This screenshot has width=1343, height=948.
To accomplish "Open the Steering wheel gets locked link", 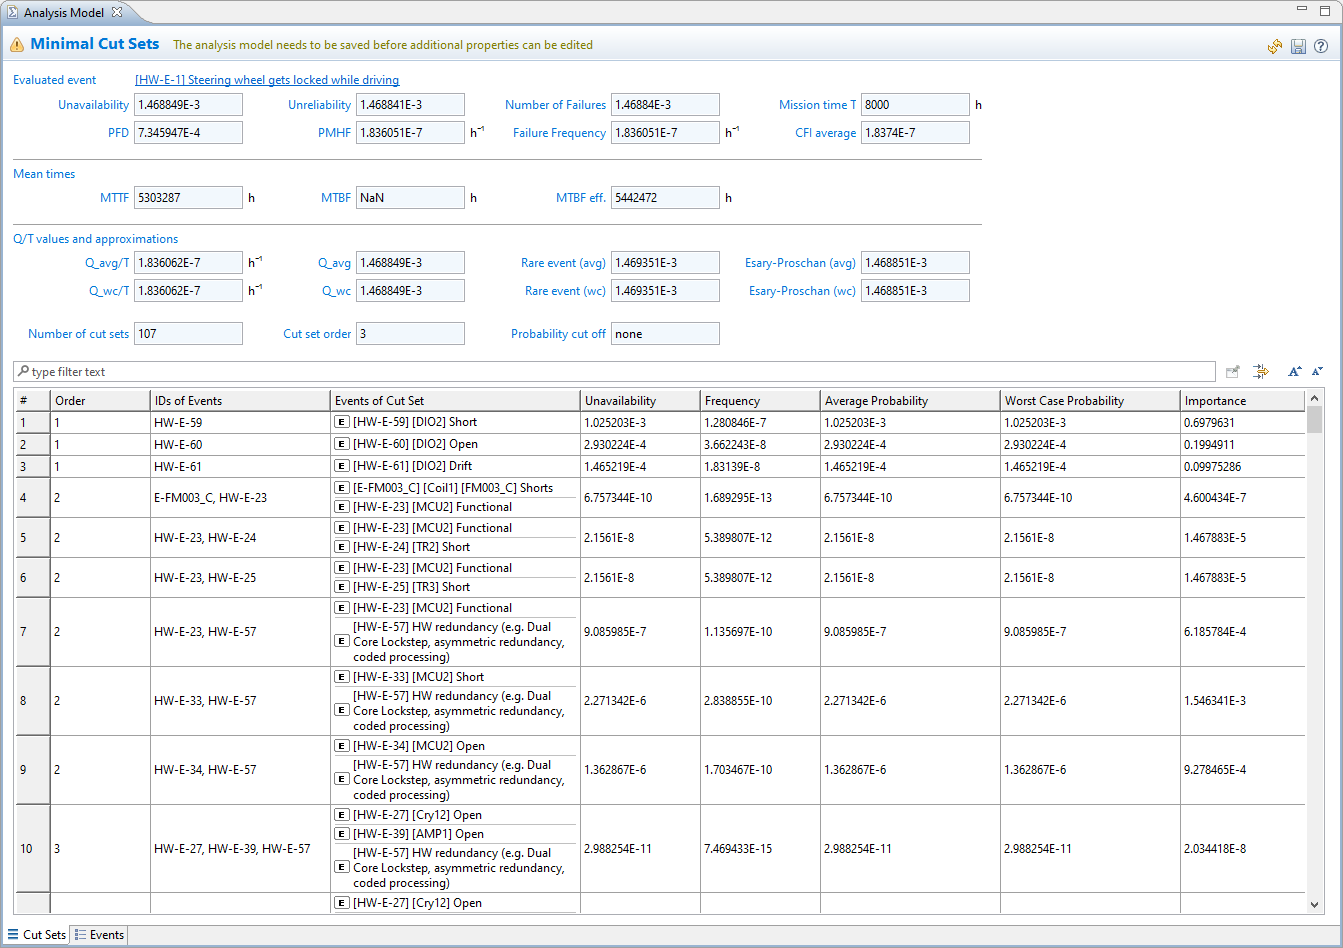I will tap(267, 80).
